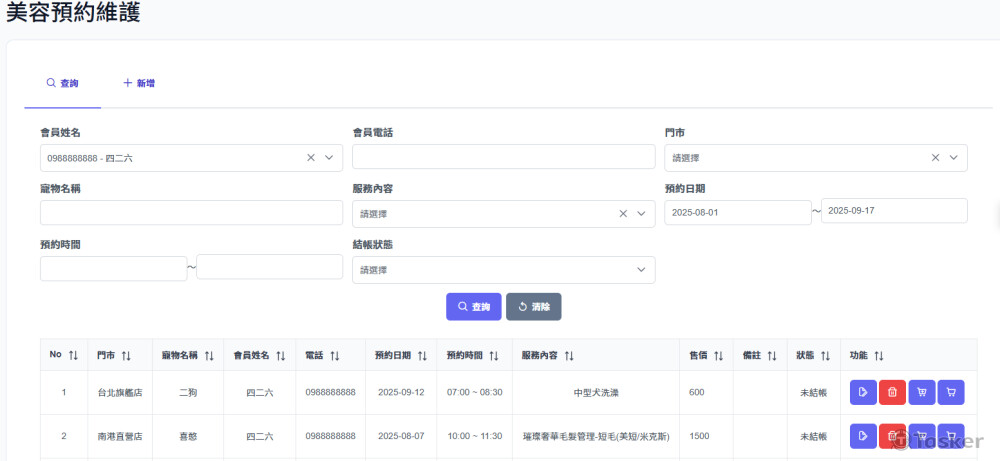Sort table by 寵物名稱 column arrows
The width and height of the screenshot is (1000, 461).
(209, 356)
